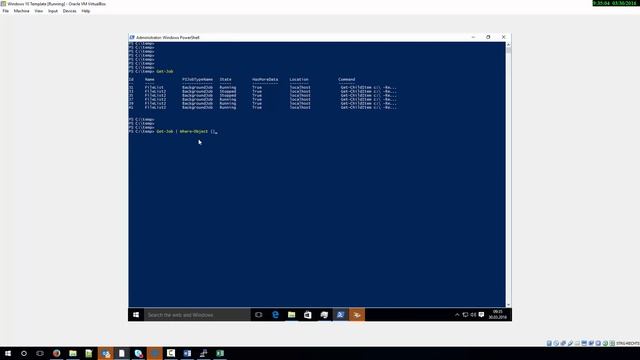This screenshot has height=360, width=640.
Task: Expand the guest system tray hidden icons
Action: [x=457, y=315]
